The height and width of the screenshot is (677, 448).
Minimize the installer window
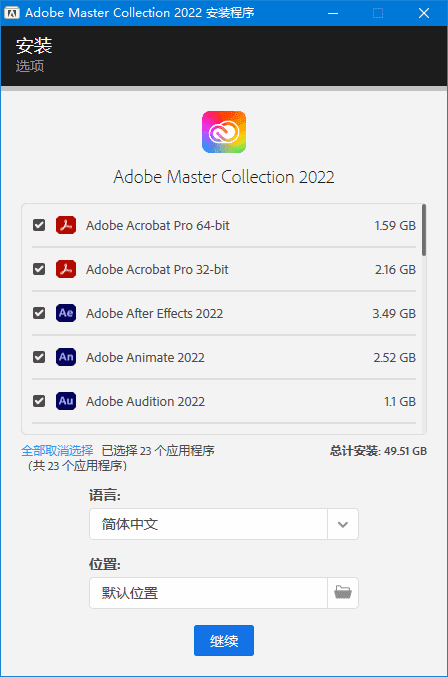333,13
